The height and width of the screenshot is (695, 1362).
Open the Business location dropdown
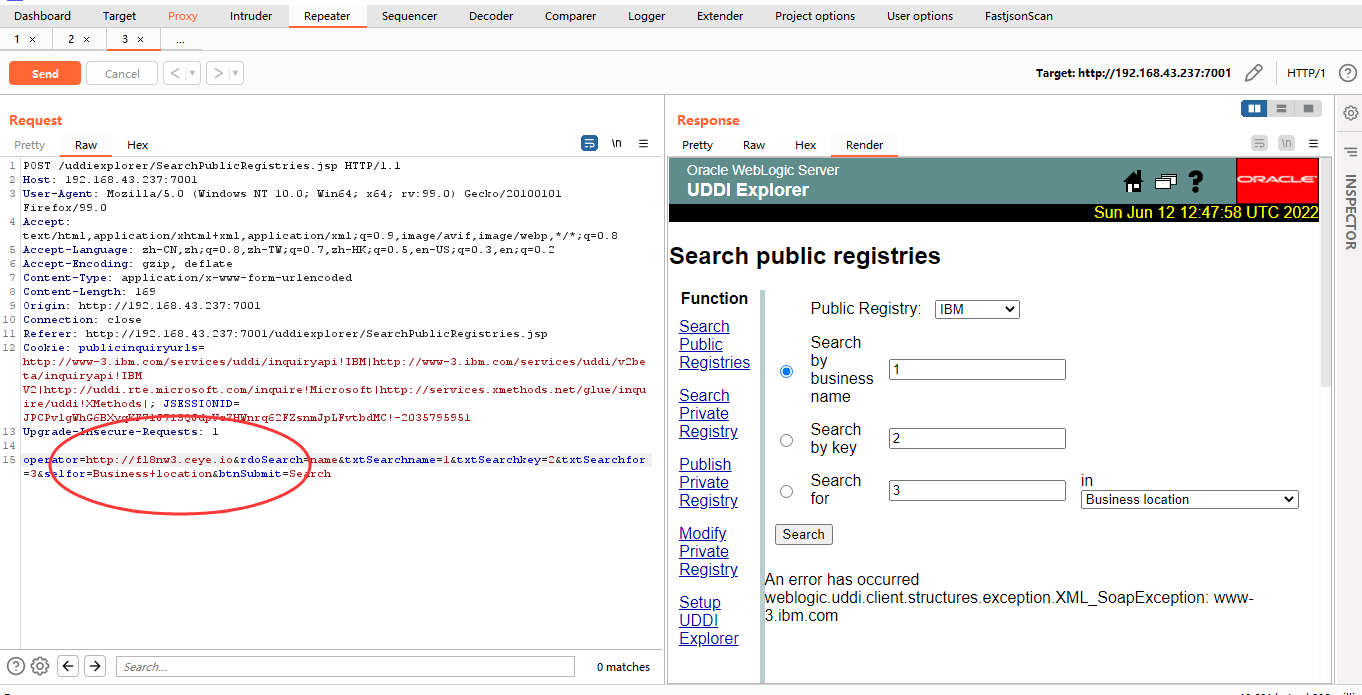1190,499
